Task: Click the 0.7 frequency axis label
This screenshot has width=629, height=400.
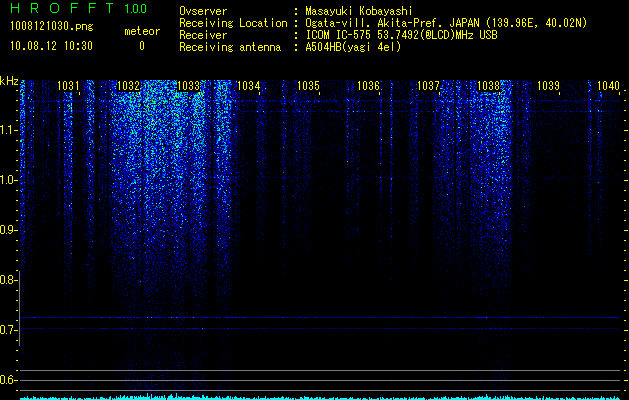Action: (x=8, y=330)
